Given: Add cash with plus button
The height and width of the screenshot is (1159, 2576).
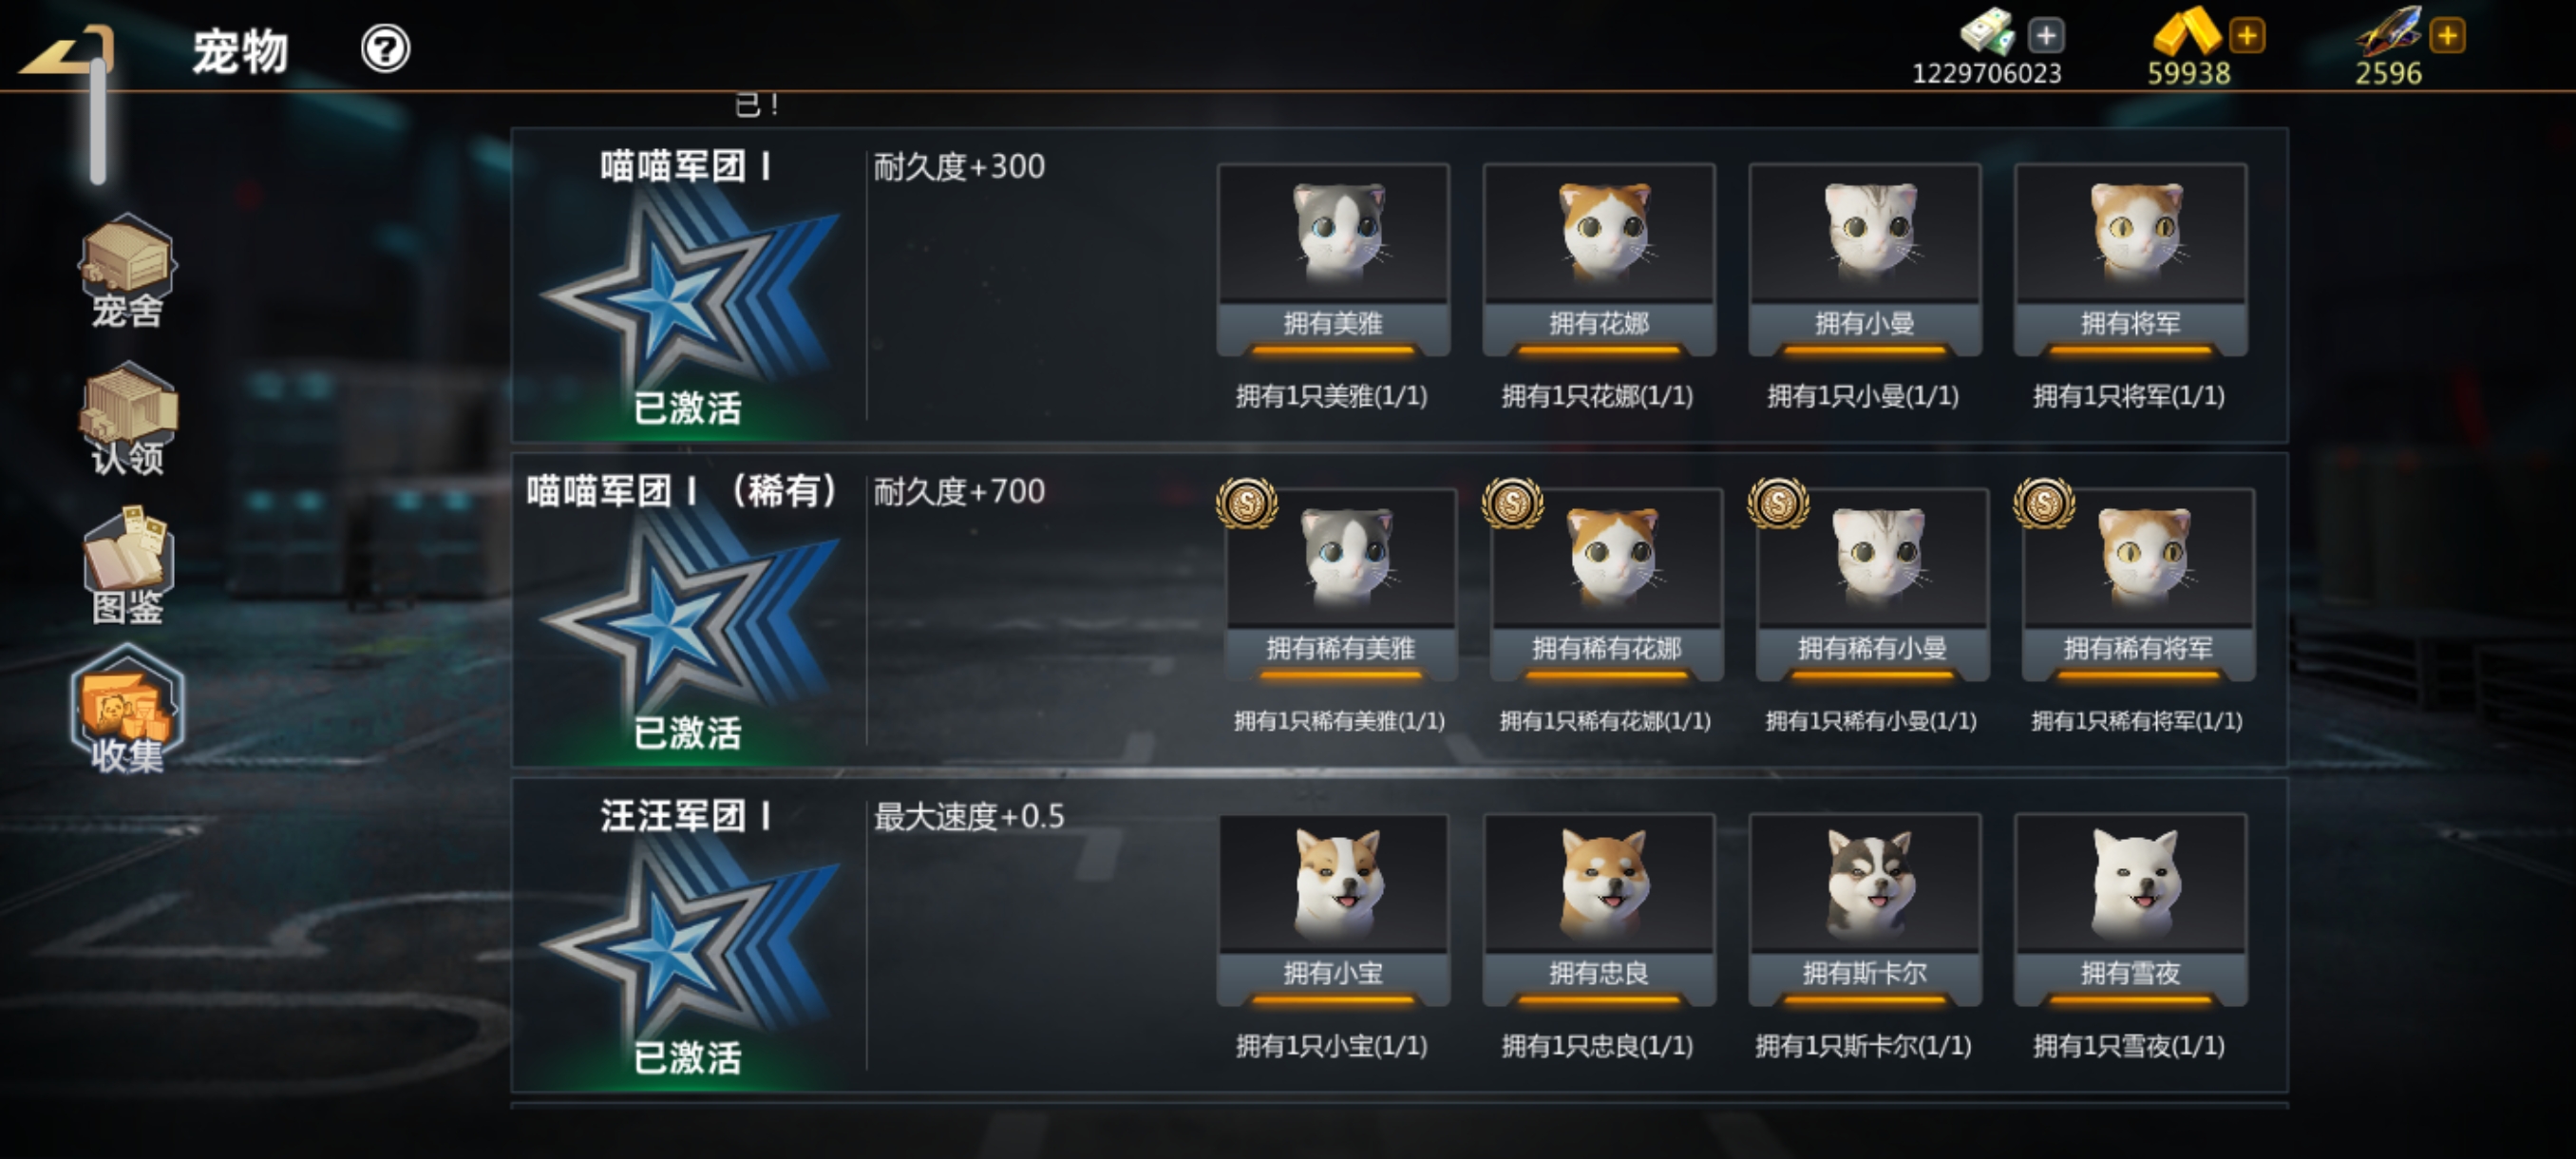Looking at the screenshot, I should [x=2046, y=36].
